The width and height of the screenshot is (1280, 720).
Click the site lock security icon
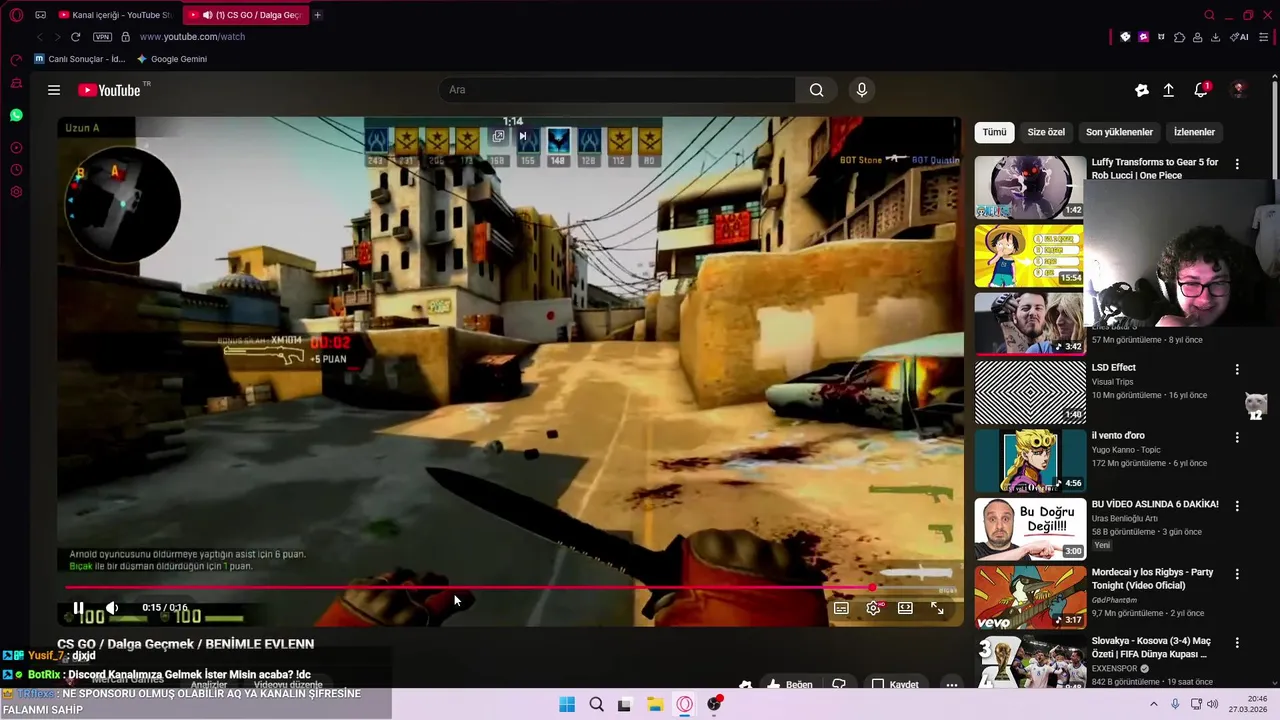125,37
